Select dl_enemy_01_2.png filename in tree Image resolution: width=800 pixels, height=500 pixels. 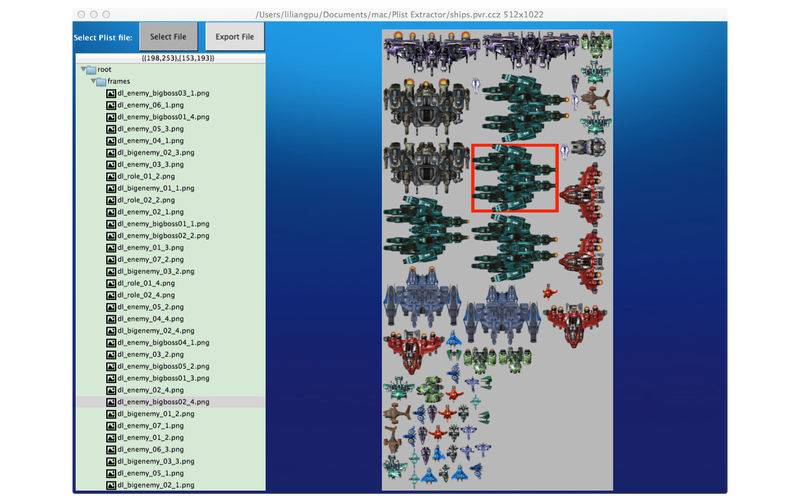[x=151, y=437]
